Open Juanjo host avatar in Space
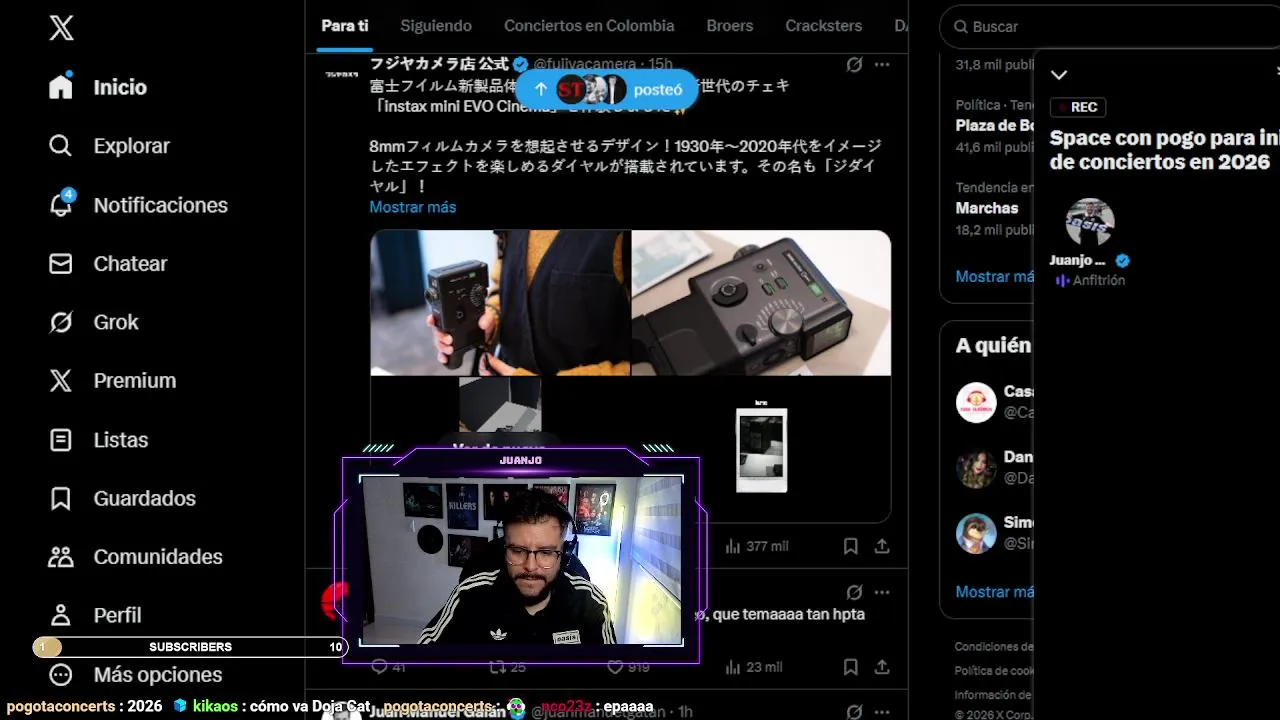This screenshot has width=1280, height=720. point(1089,222)
